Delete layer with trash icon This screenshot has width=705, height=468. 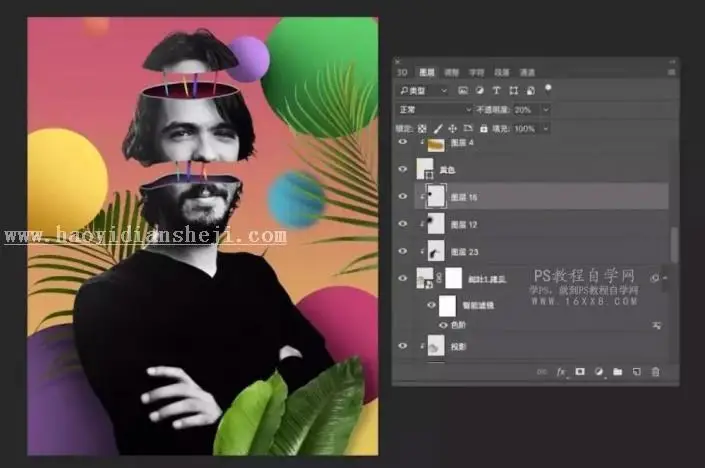[656, 372]
